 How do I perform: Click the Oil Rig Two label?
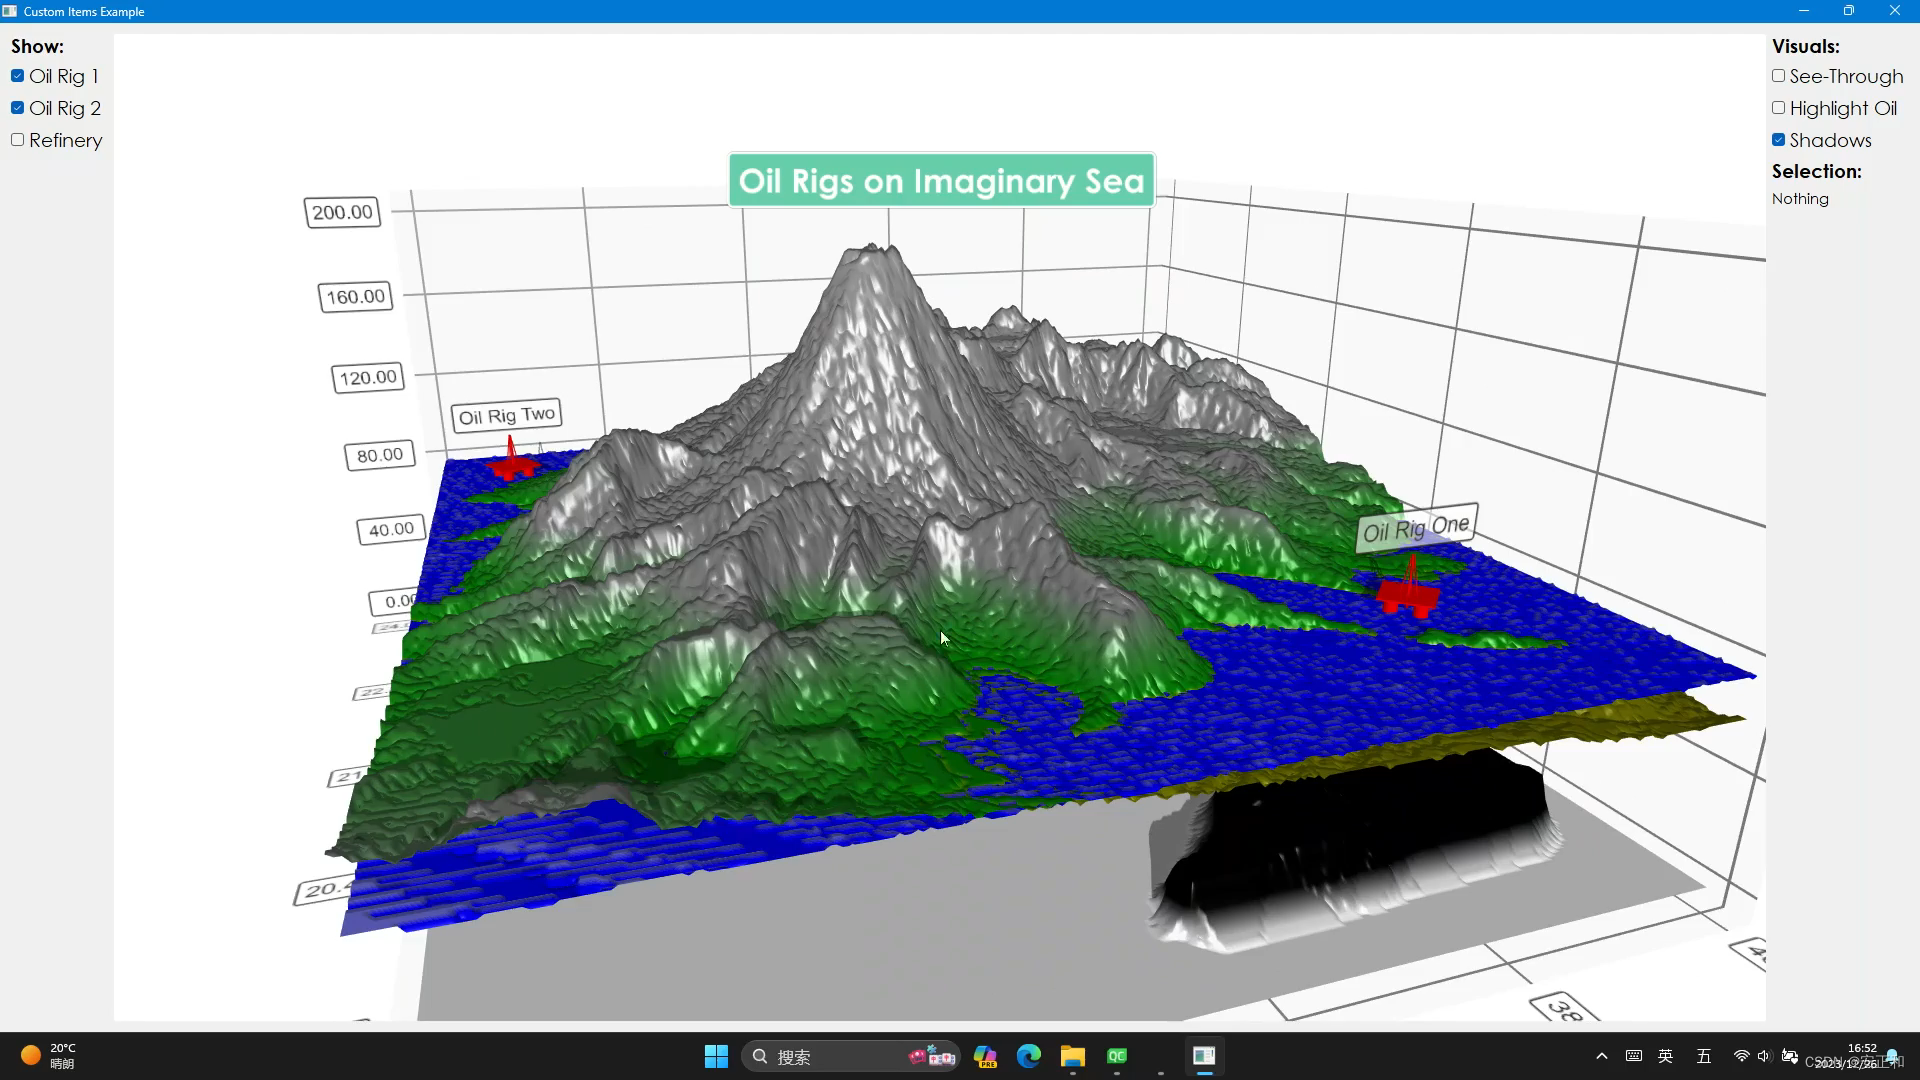pos(506,415)
